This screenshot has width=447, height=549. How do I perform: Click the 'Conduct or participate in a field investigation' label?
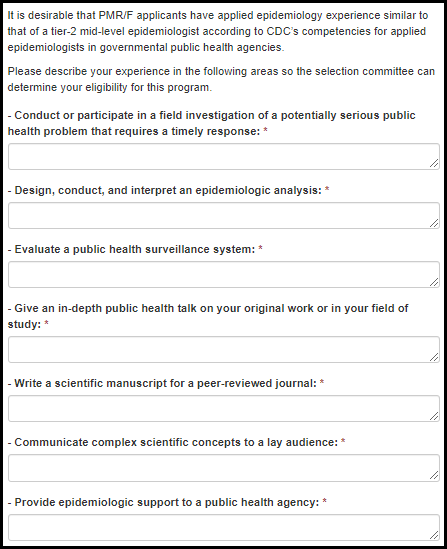pos(211,123)
